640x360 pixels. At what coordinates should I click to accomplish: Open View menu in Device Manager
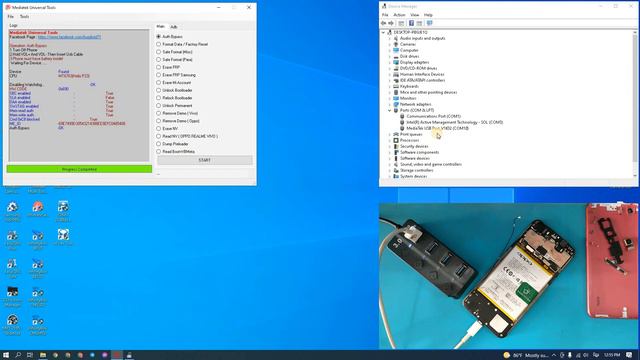pos(414,15)
